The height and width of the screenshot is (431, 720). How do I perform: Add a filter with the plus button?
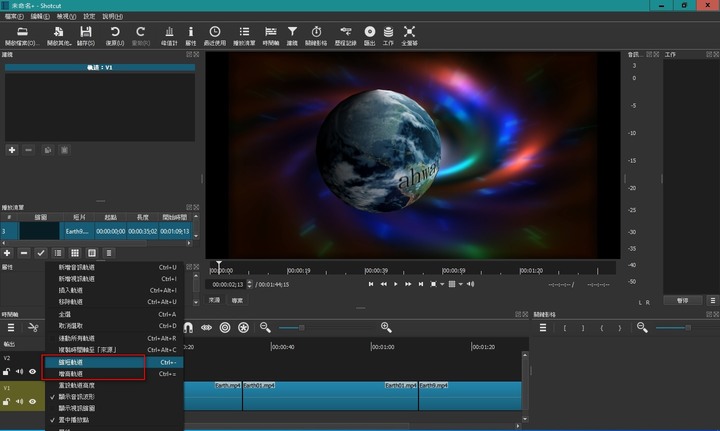[x=12, y=150]
